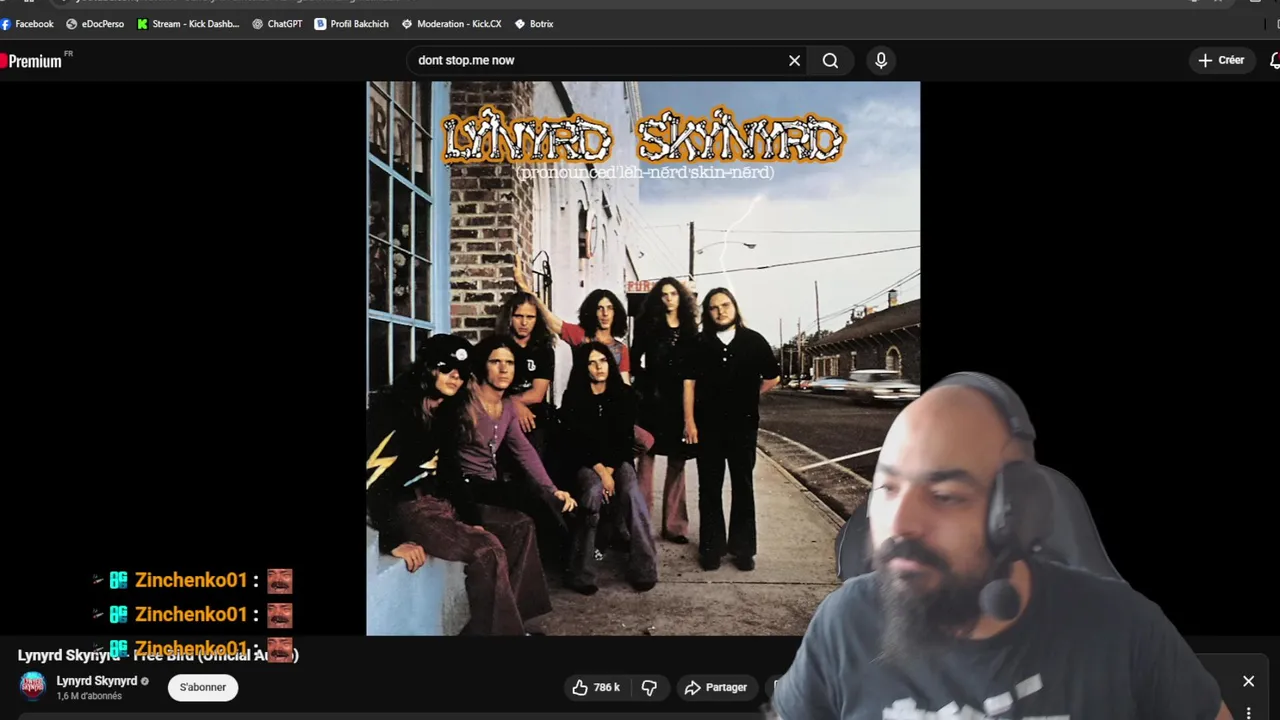Dislike the video with thumbs down

(x=649, y=687)
